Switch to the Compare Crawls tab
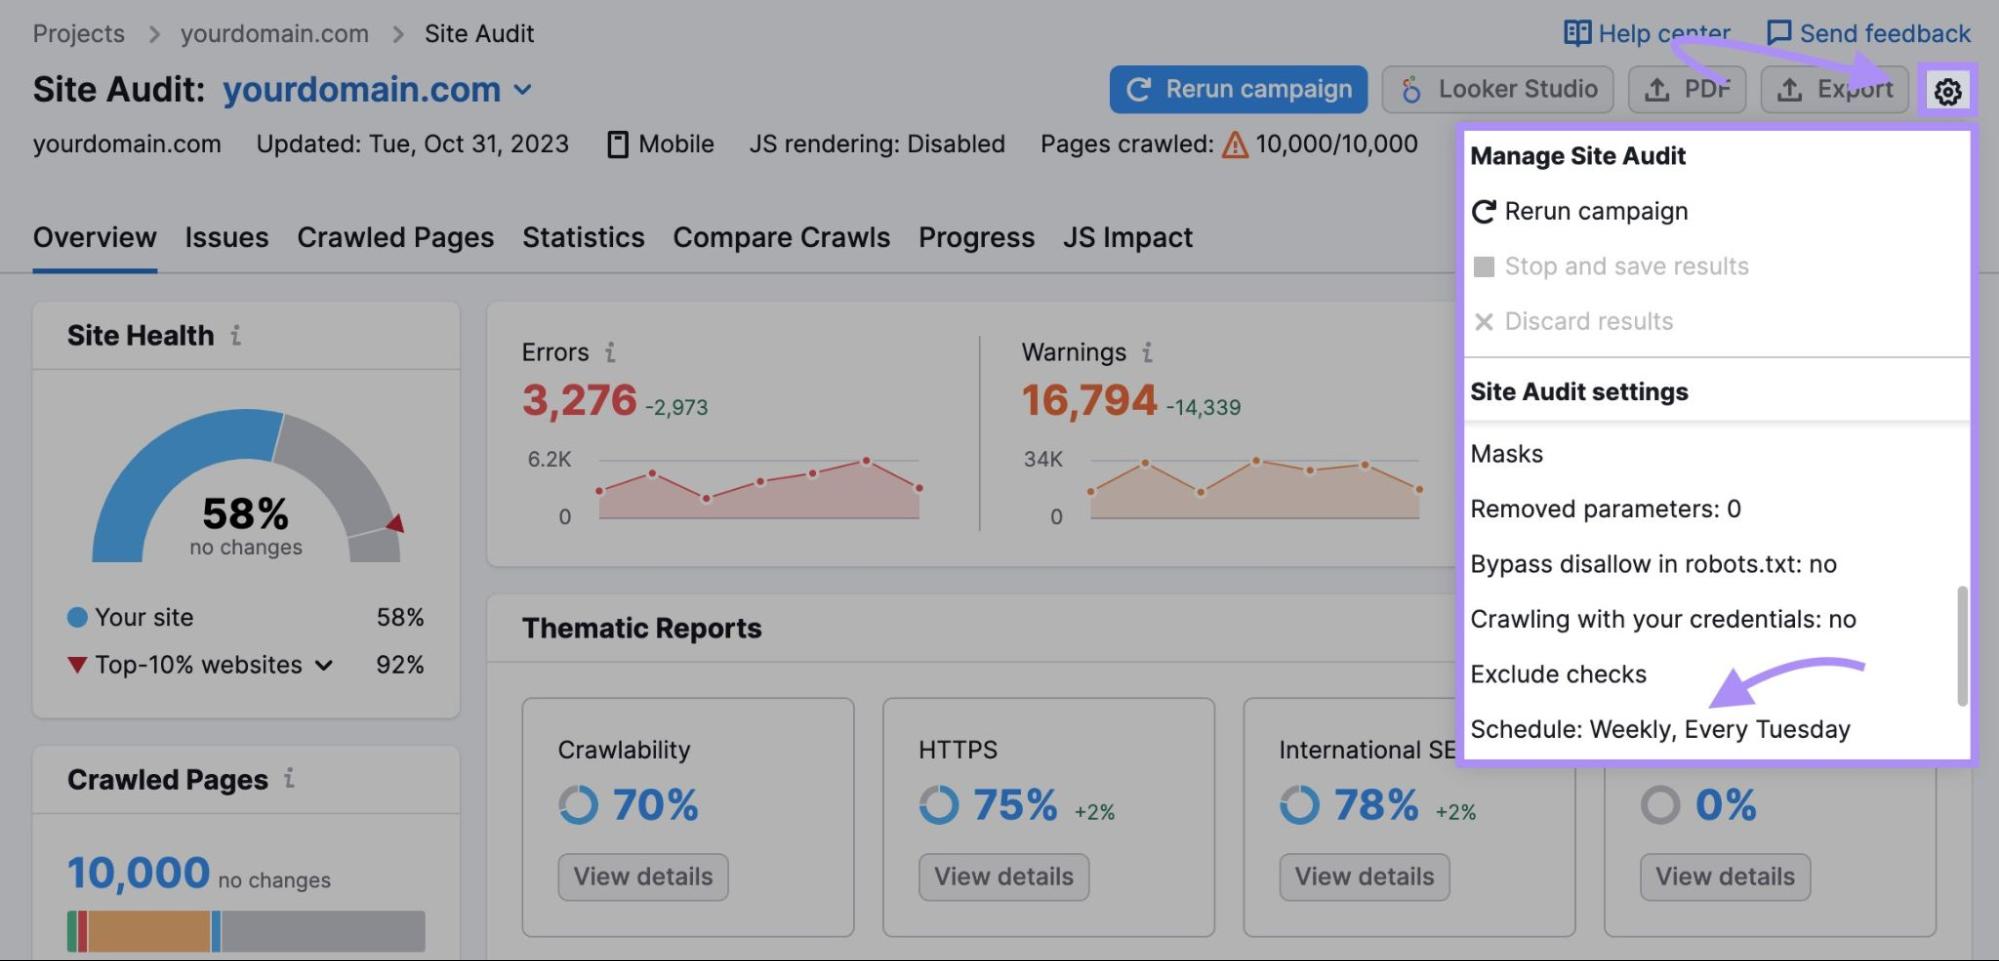Screen dimensions: 1999x961 point(781,237)
